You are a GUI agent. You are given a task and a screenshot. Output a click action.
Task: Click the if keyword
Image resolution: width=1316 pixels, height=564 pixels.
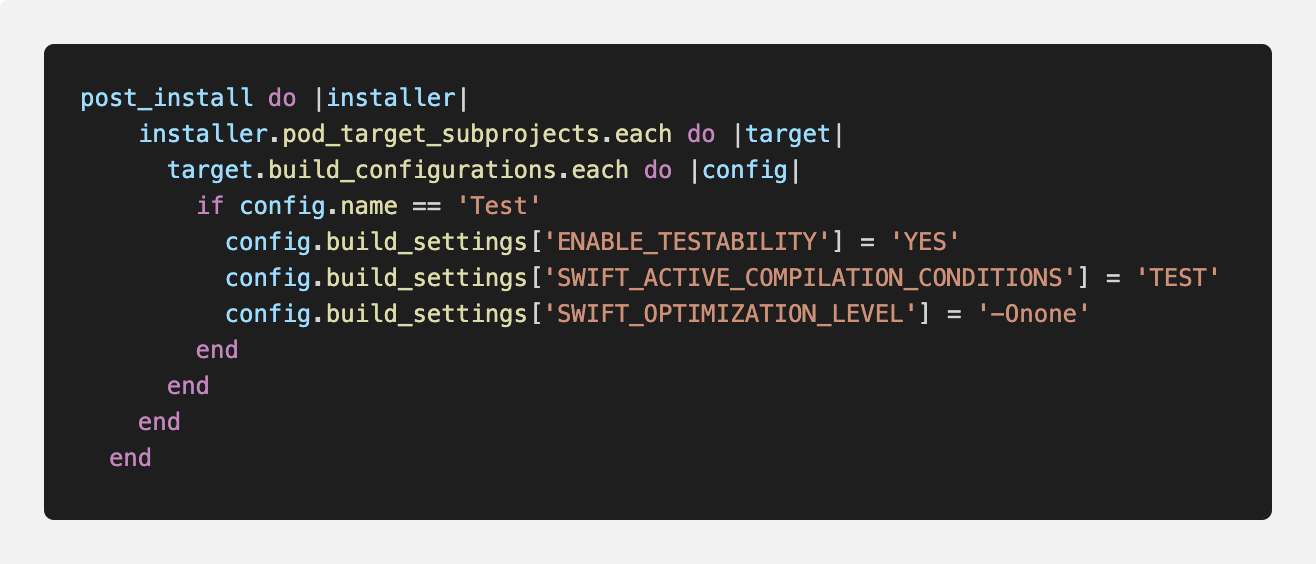coord(210,206)
